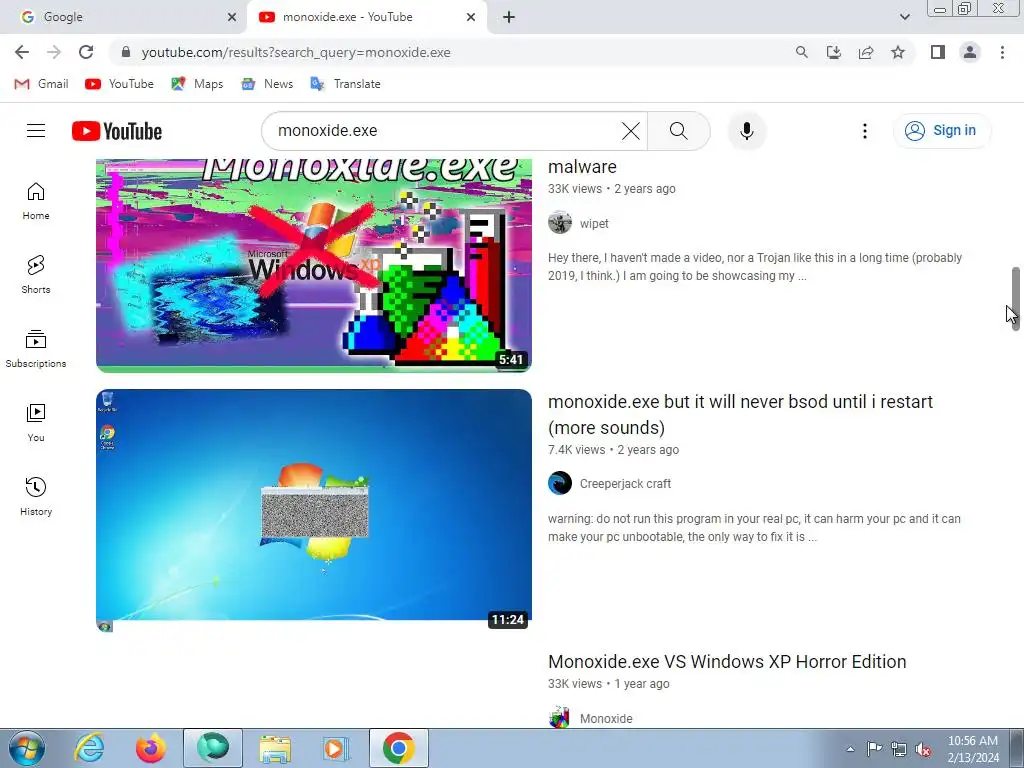
Task: Launch Internet Explorer from taskbar
Action: click(x=89, y=748)
